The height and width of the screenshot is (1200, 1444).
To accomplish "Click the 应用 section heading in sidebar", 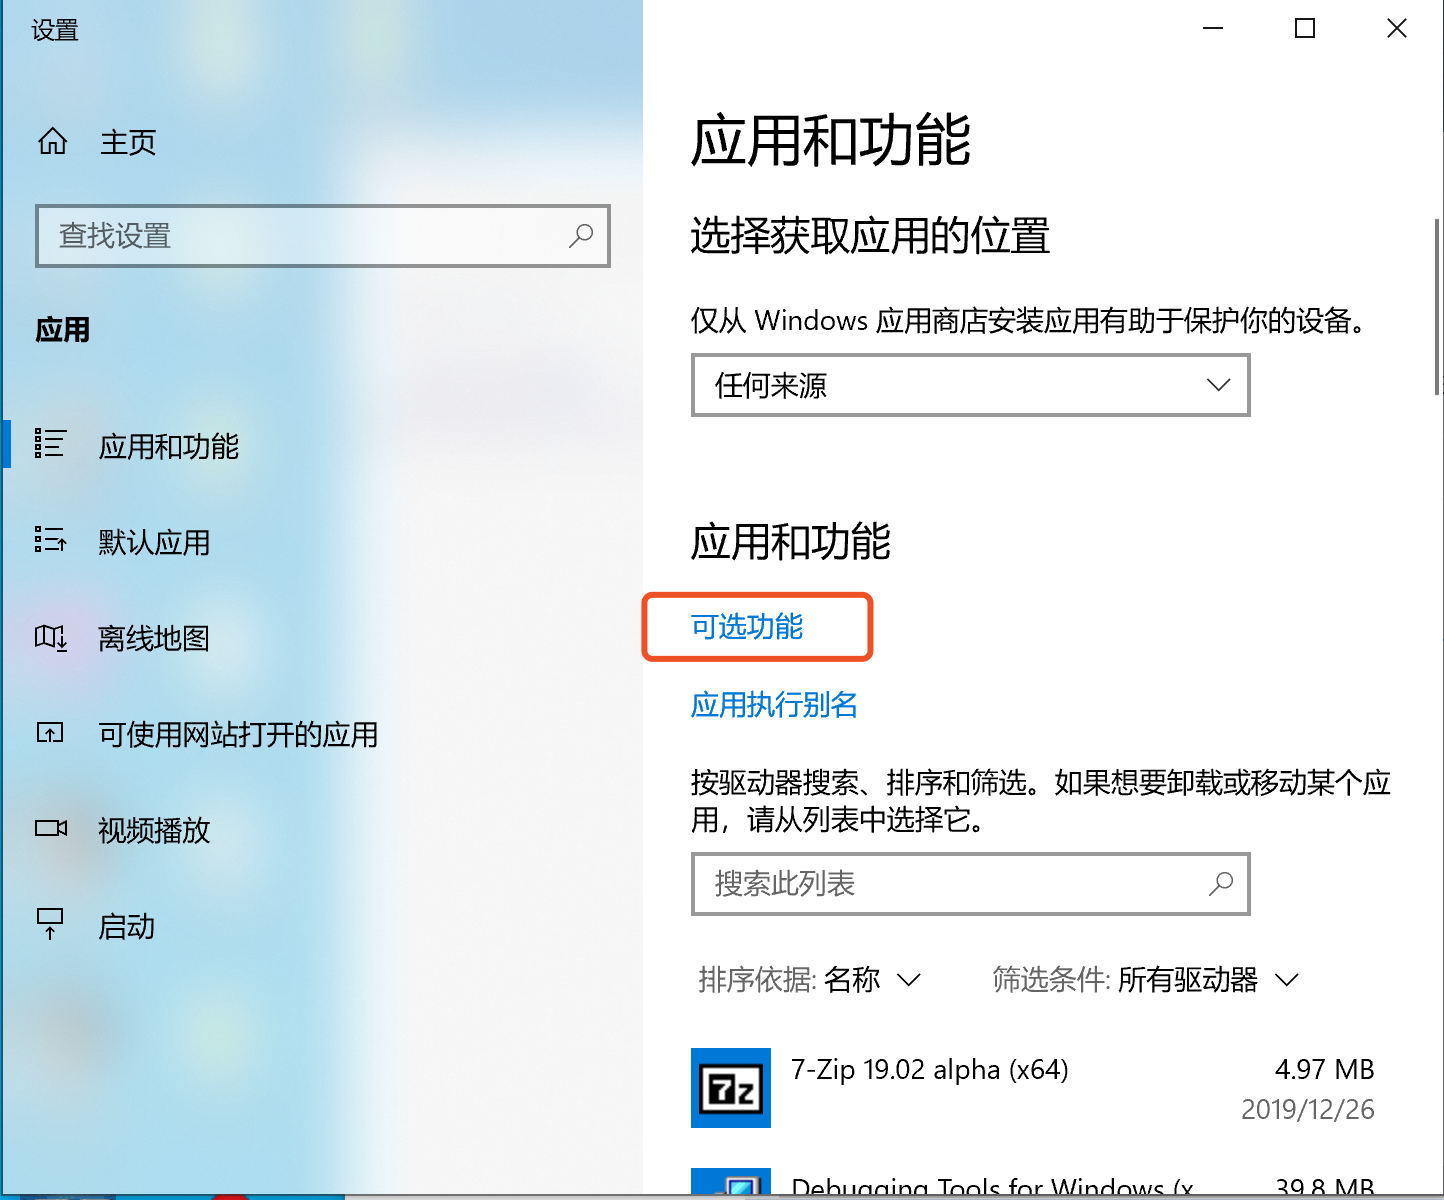I will pos(62,329).
